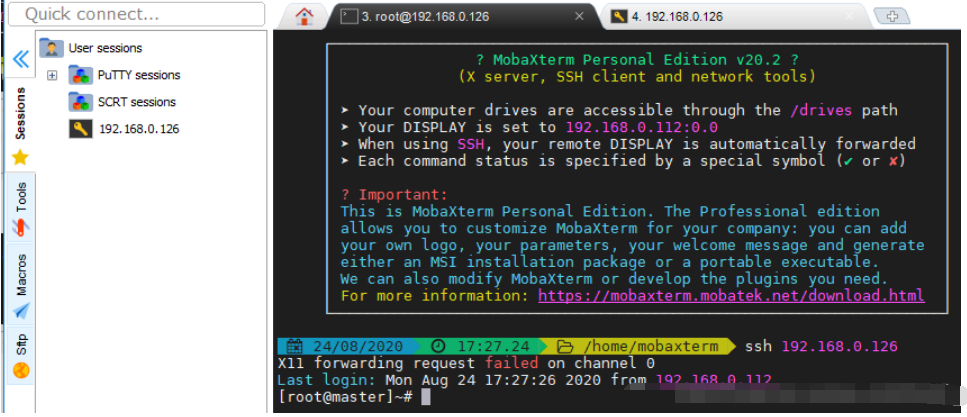Click the key icon of the 192.168.0.126 session
This screenshot has width=967, height=417.
coord(81,129)
